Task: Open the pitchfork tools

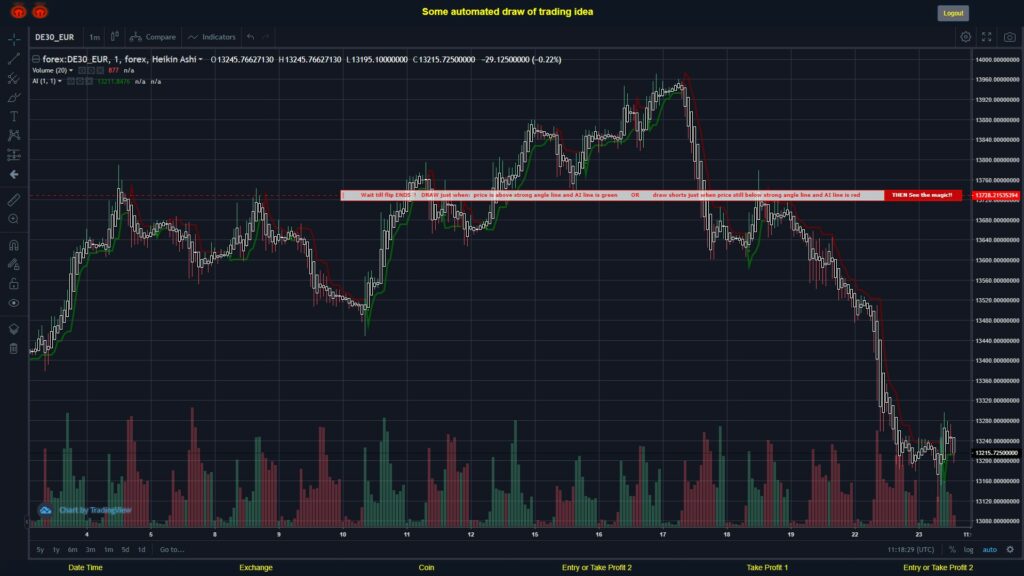Action: click(x=14, y=78)
